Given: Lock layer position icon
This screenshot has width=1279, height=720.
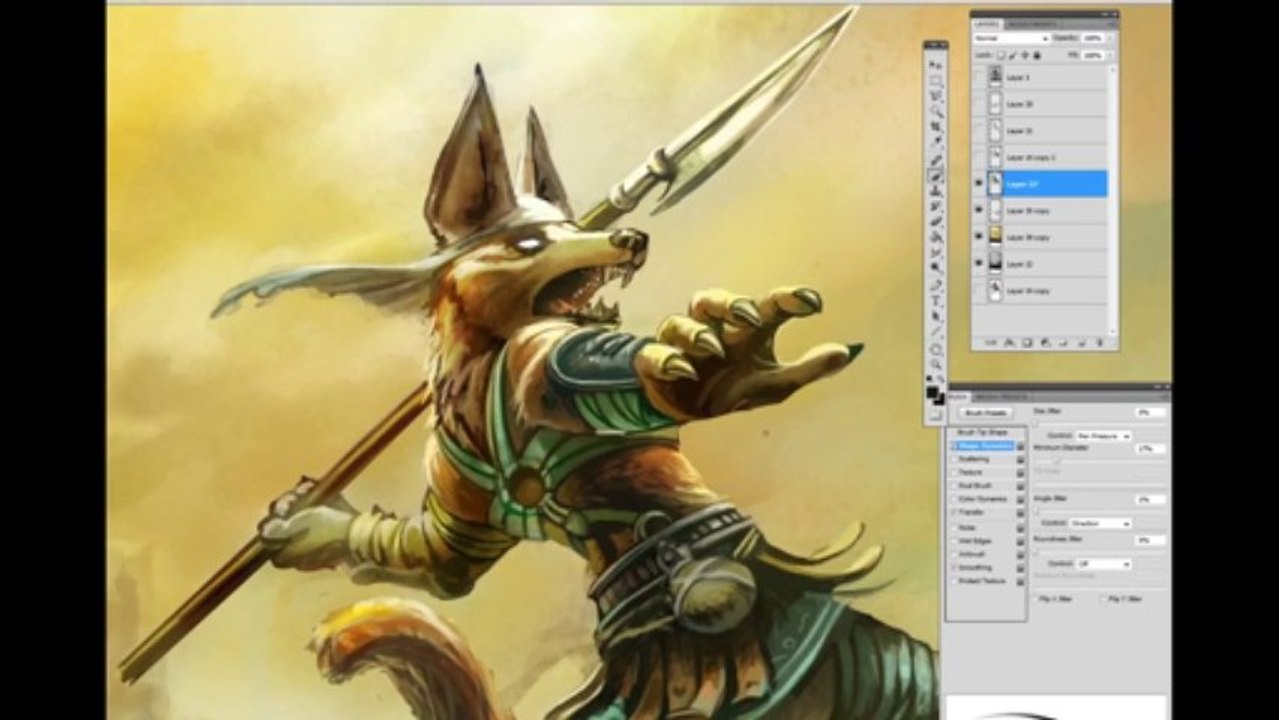Looking at the screenshot, I should pos(1025,55).
